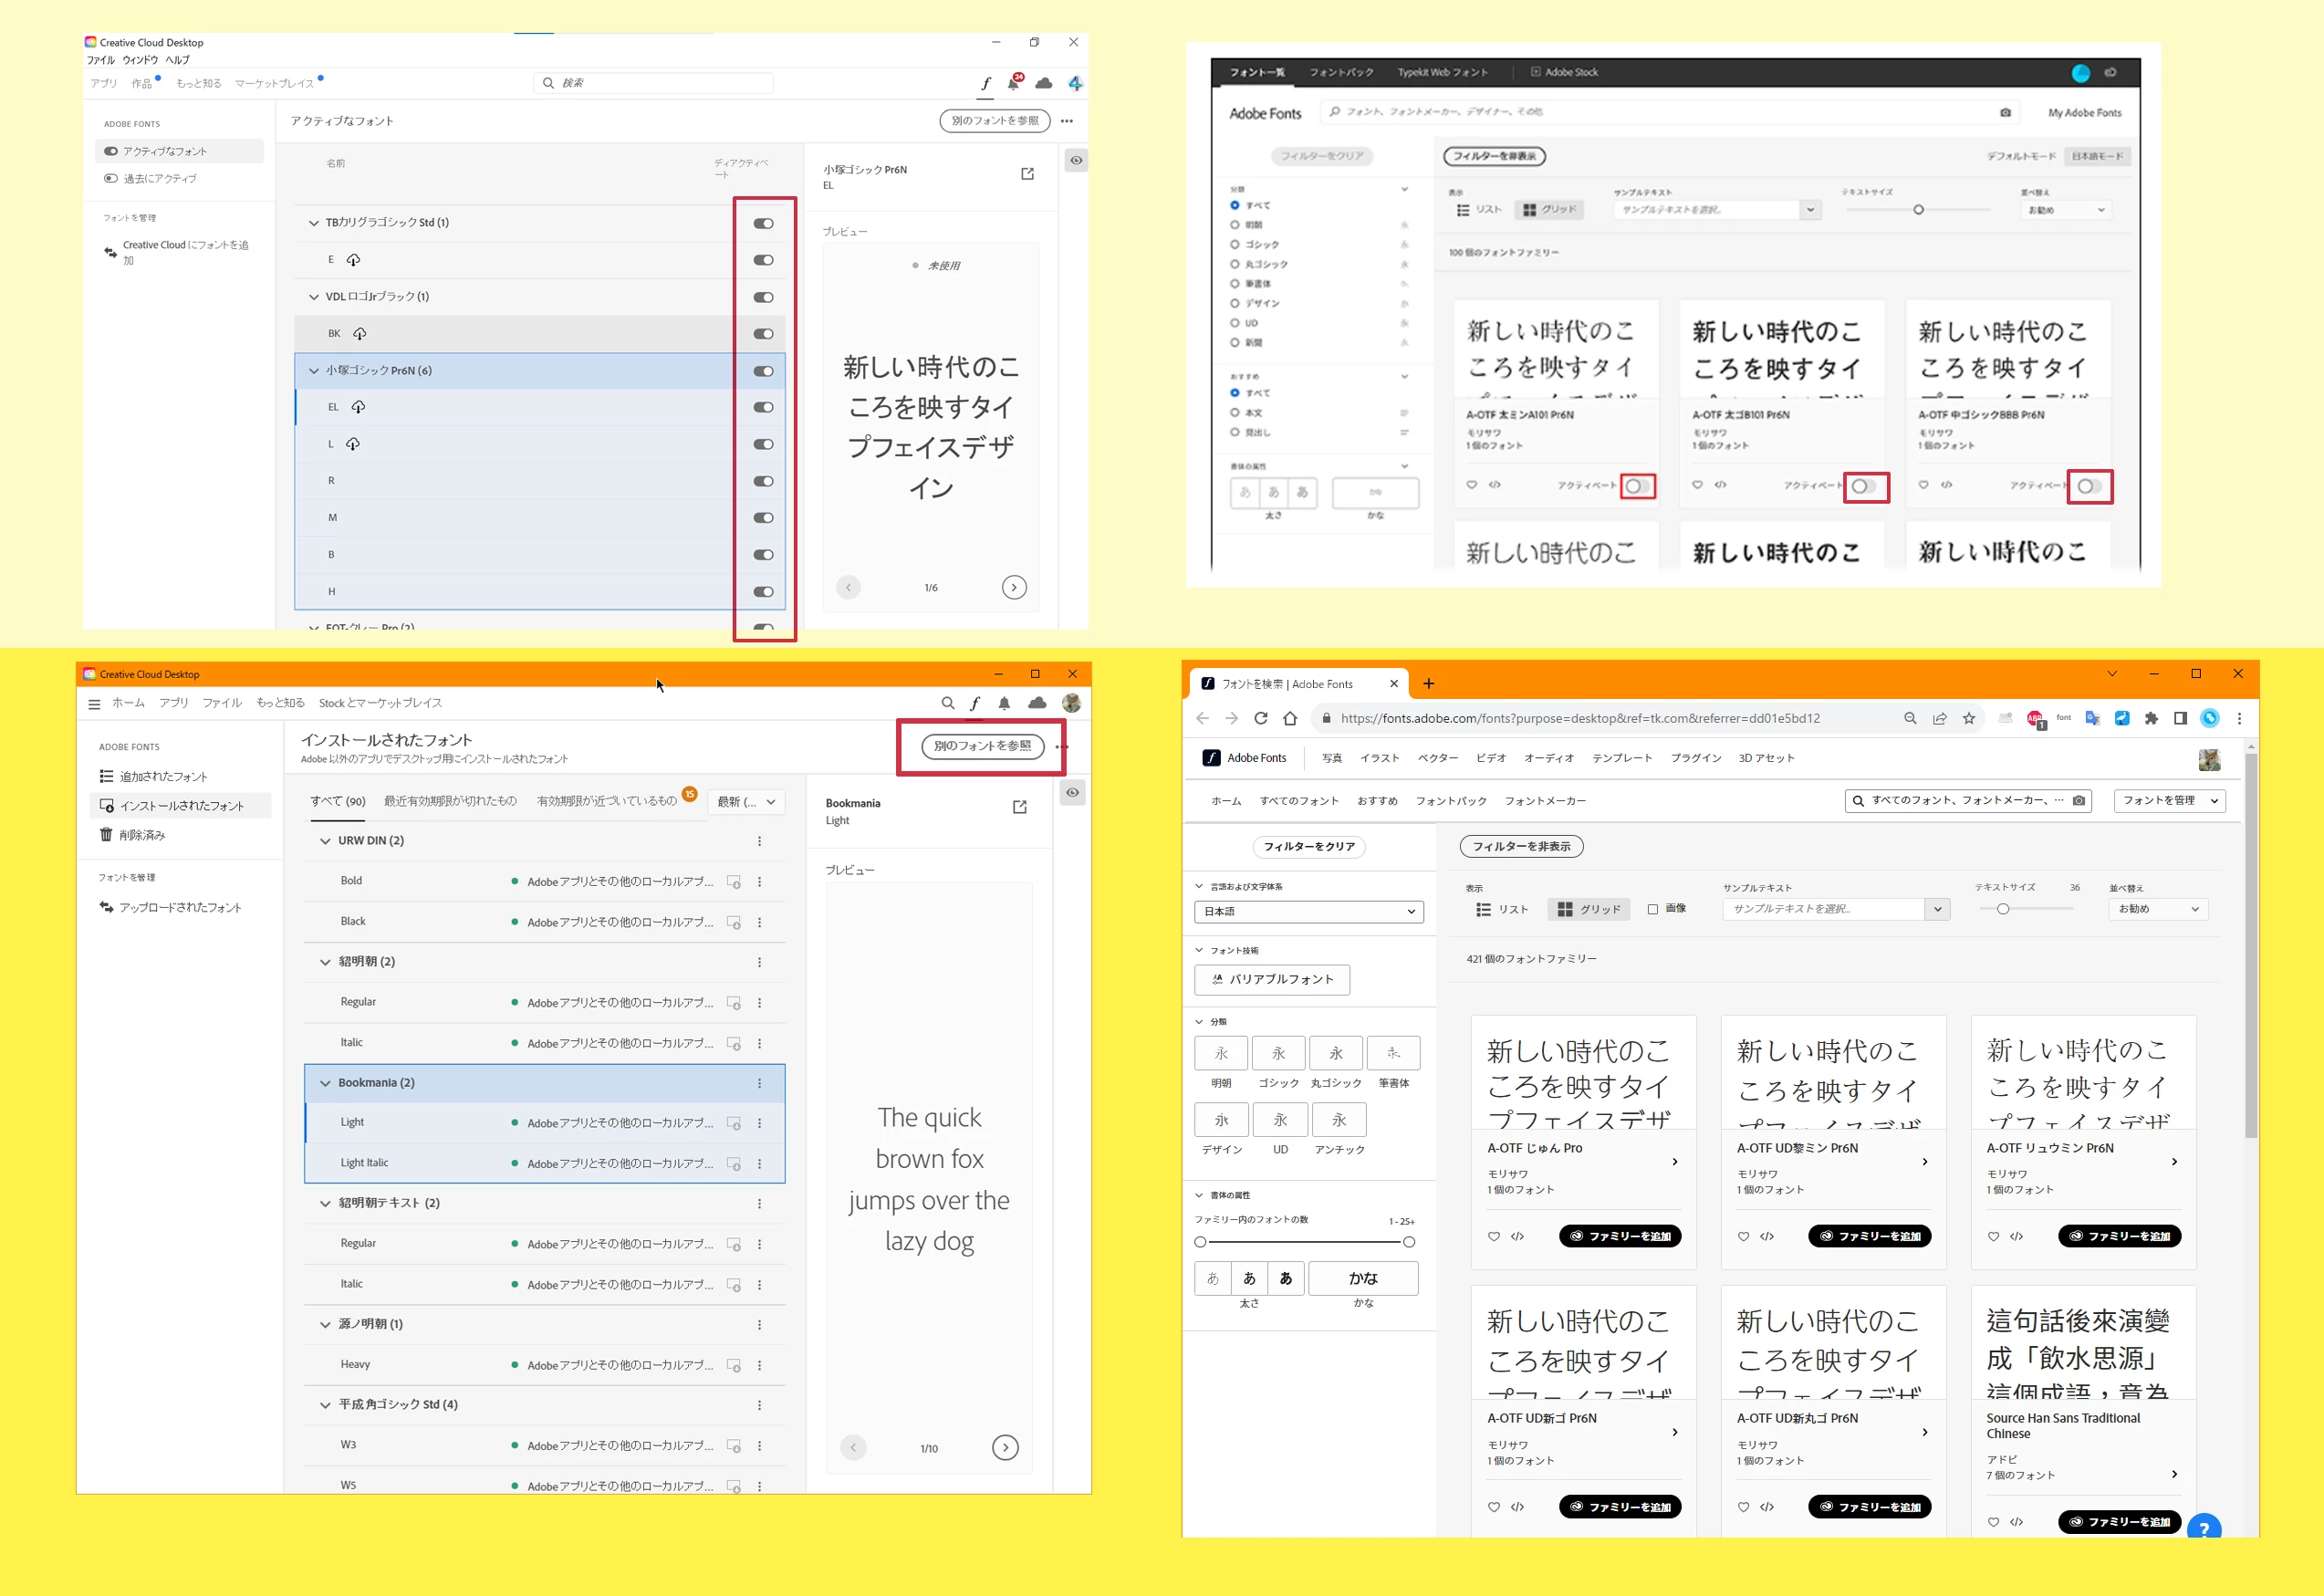The height and width of the screenshot is (1596, 2324).
Task: Click the fonts 'f' icon in bottom Creative Cloud window
Action: (x=975, y=703)
